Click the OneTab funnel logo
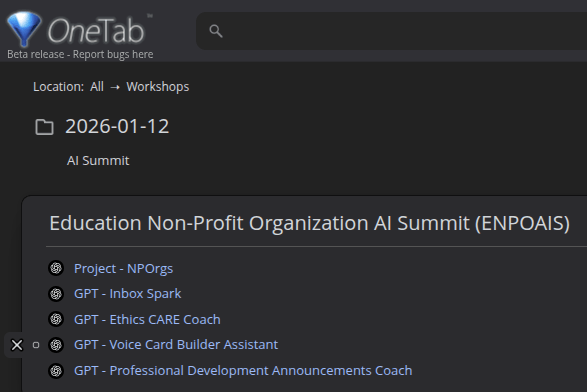This screenshot has width=587, height=392. (x=24, y=29)
